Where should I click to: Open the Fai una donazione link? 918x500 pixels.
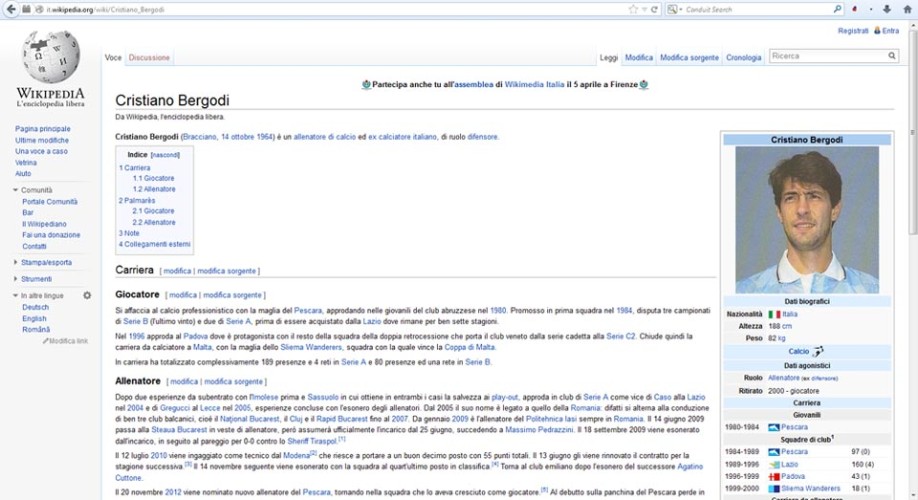click(51, 235)
